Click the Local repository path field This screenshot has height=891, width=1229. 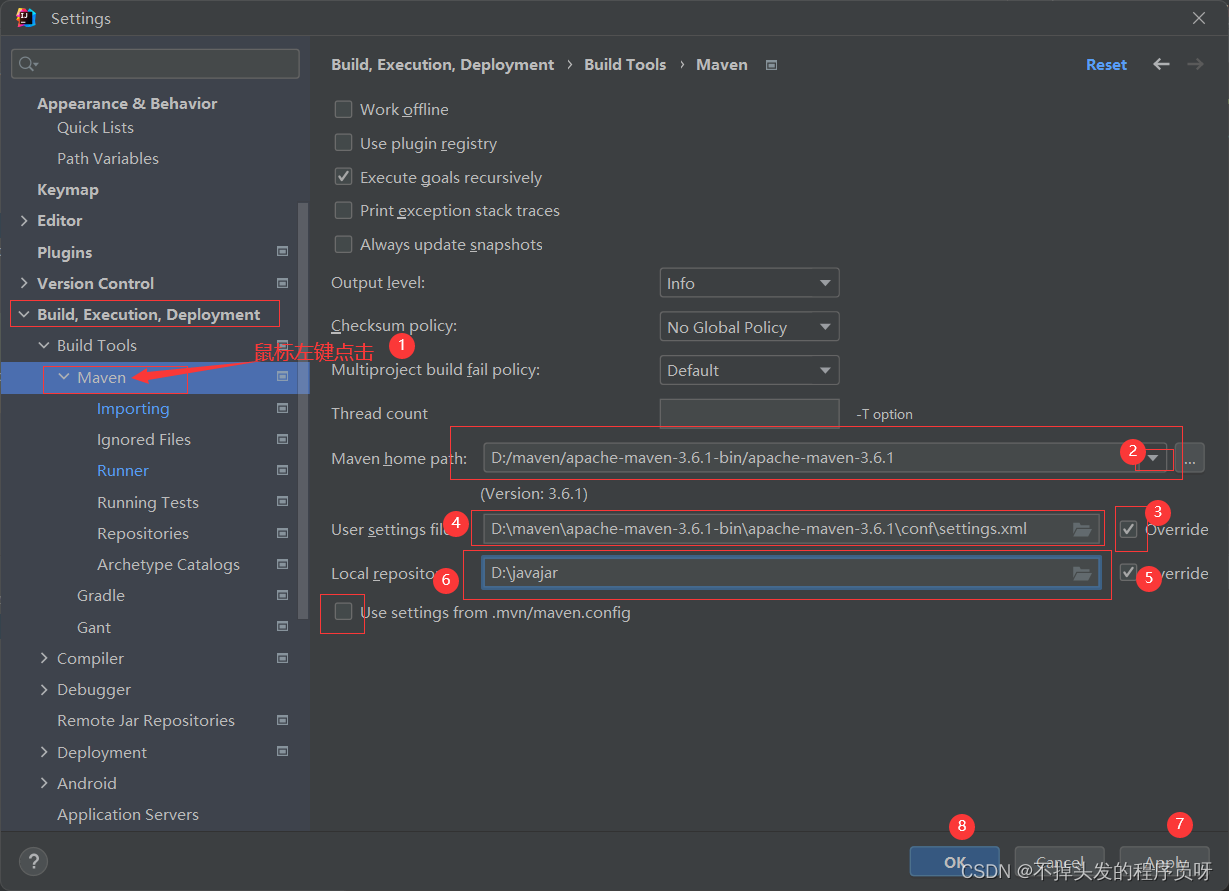coord(791,573)
